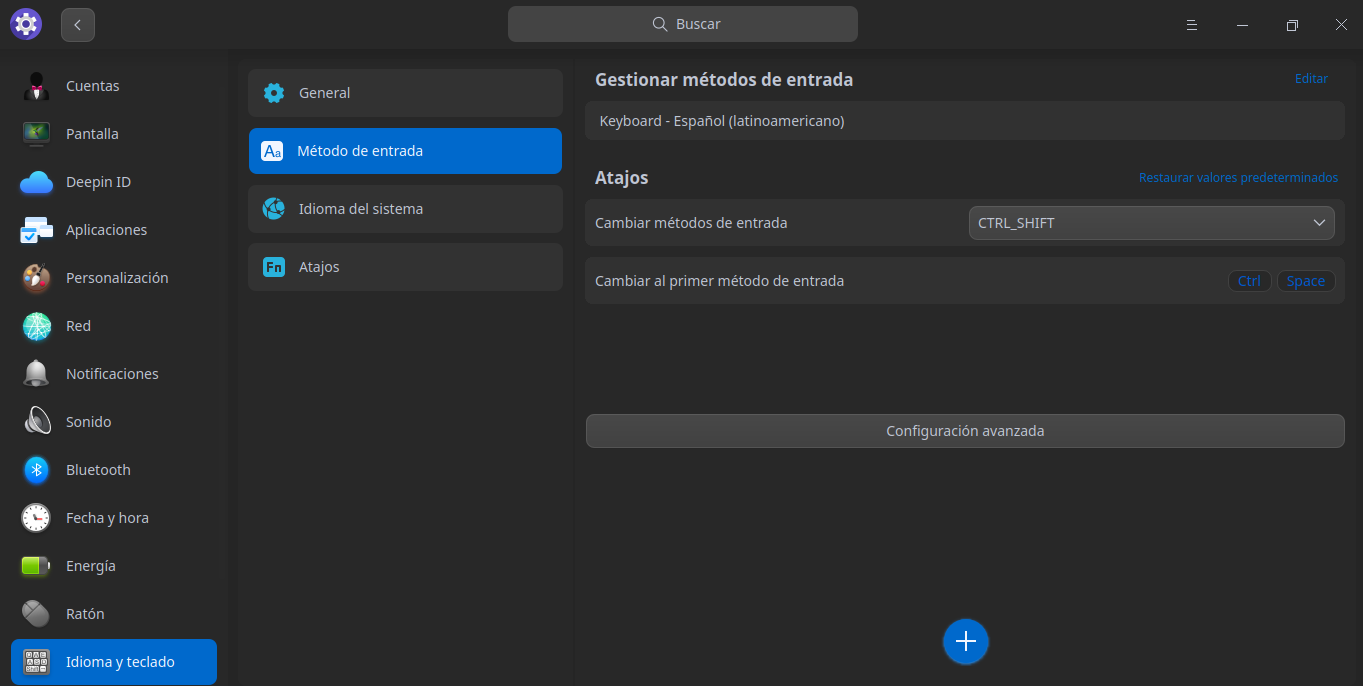Select the Deepin ID label in sidebar
The width and height of the screenshot is (1363, 686).
(x=98, y=182)
